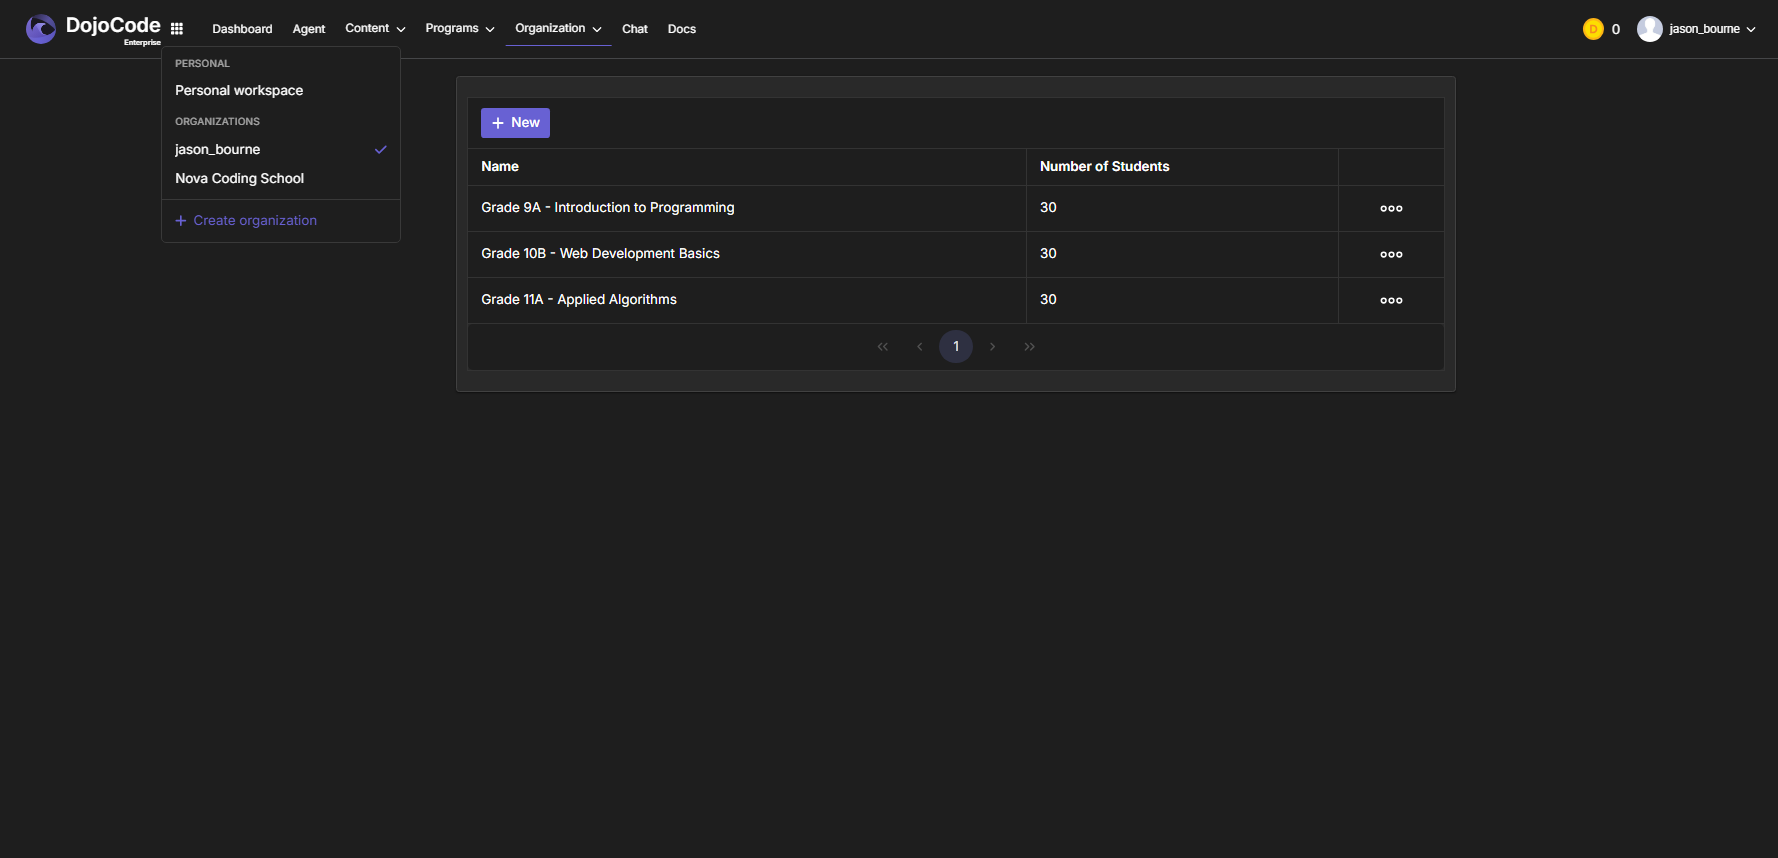Image resolution: width=1778 pixels, height=858 pixels.
Task: Click the coin balance value 0
Action: [1616, 29]
